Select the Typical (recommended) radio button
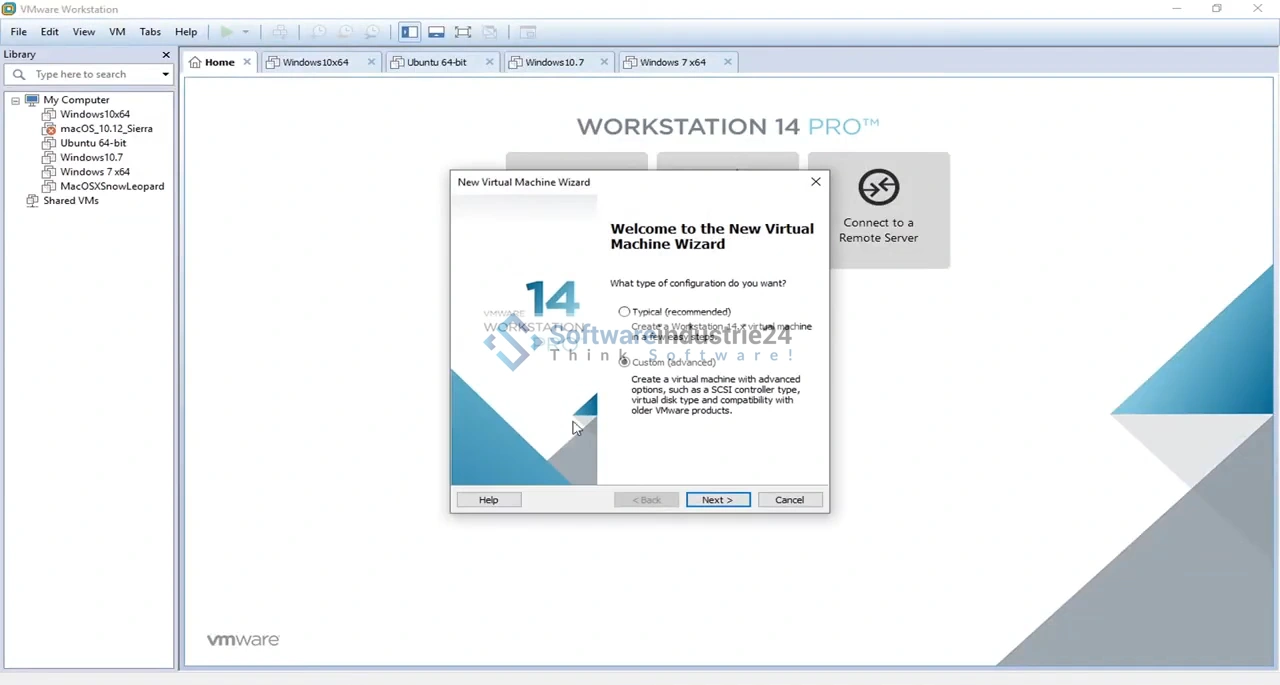The width and height of the screenshot is (1280, 685). (x=625, y=312)
